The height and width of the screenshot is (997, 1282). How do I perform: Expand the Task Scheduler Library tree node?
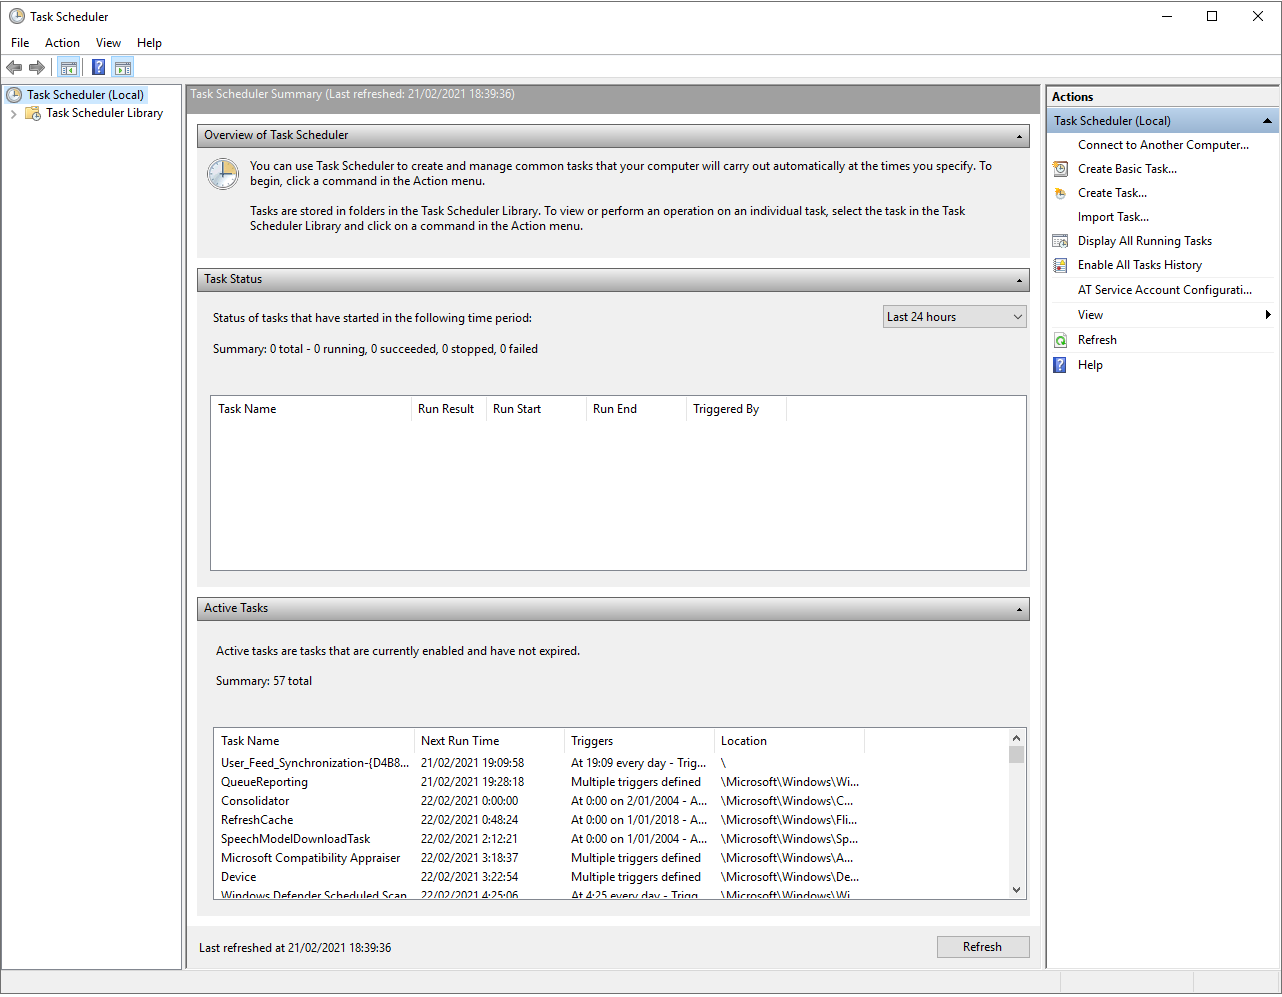(13, 113)
